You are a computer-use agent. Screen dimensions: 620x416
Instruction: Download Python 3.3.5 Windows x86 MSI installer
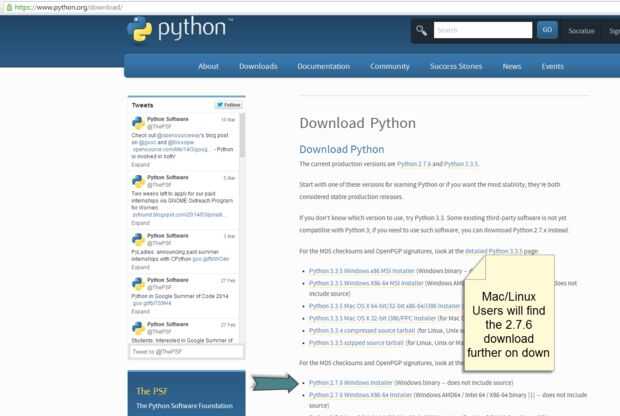pos(361,271)
